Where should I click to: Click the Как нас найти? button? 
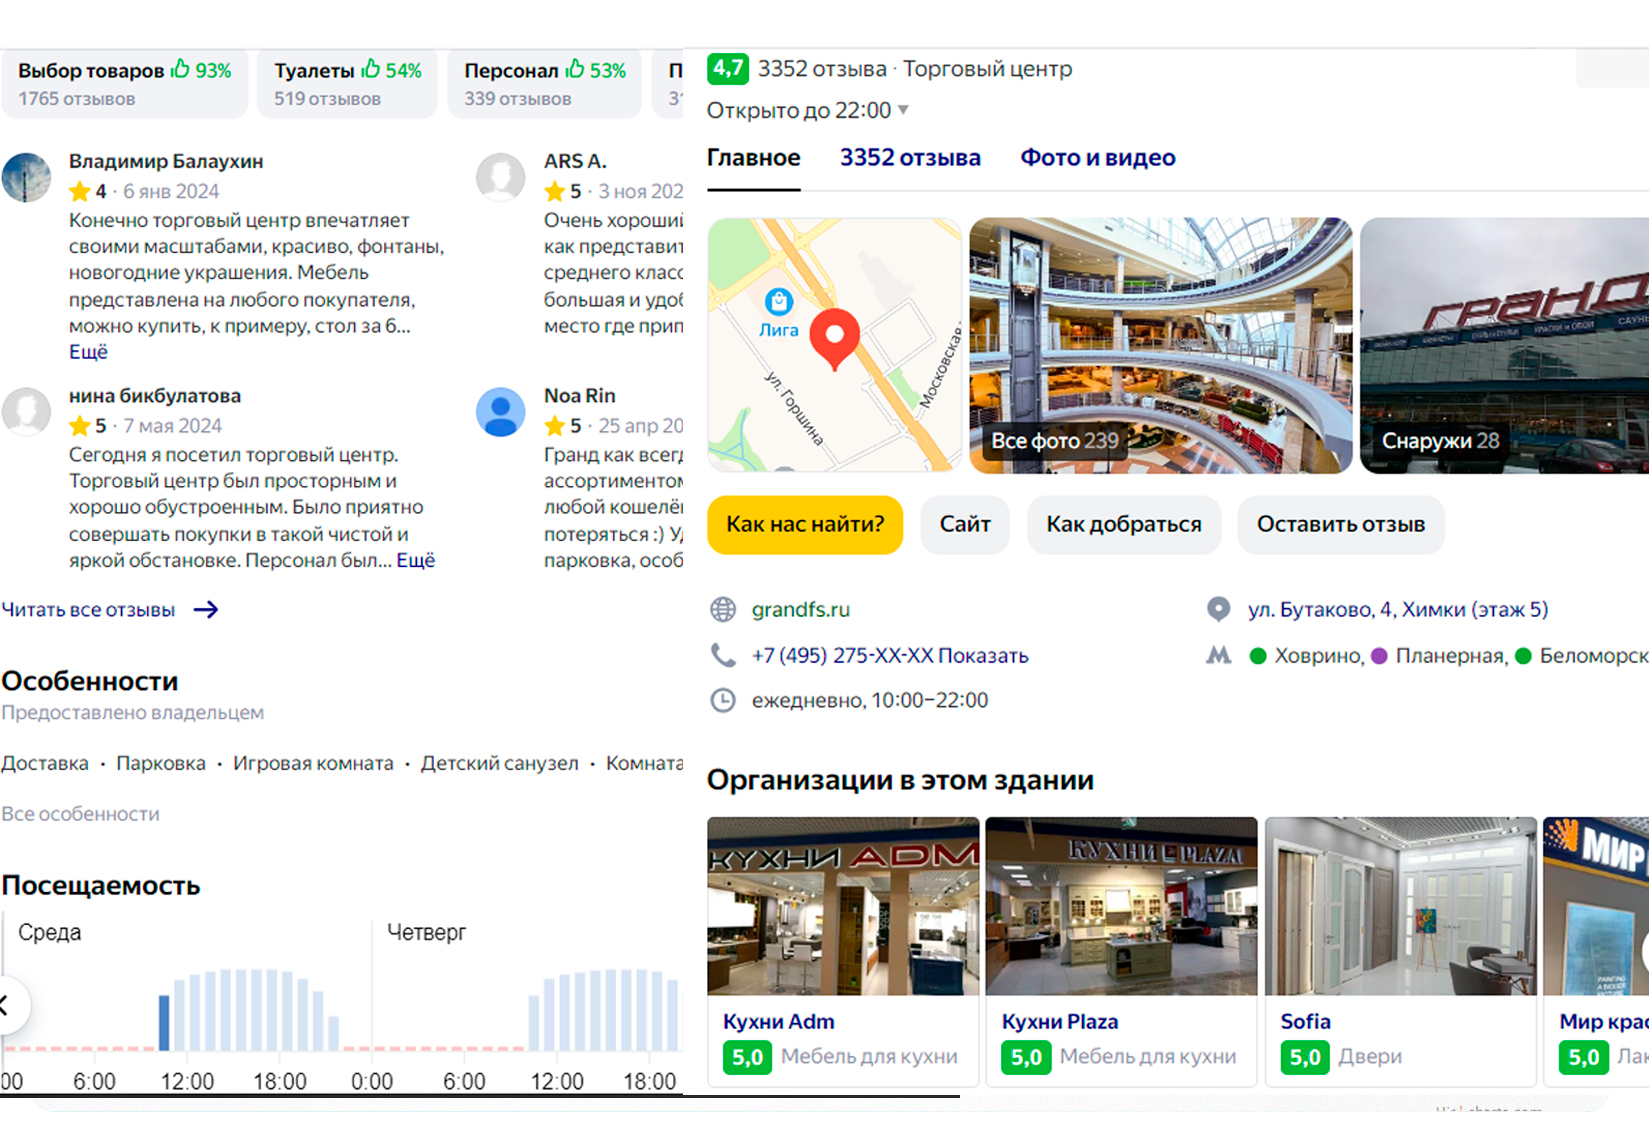click(x=805, y=524)
